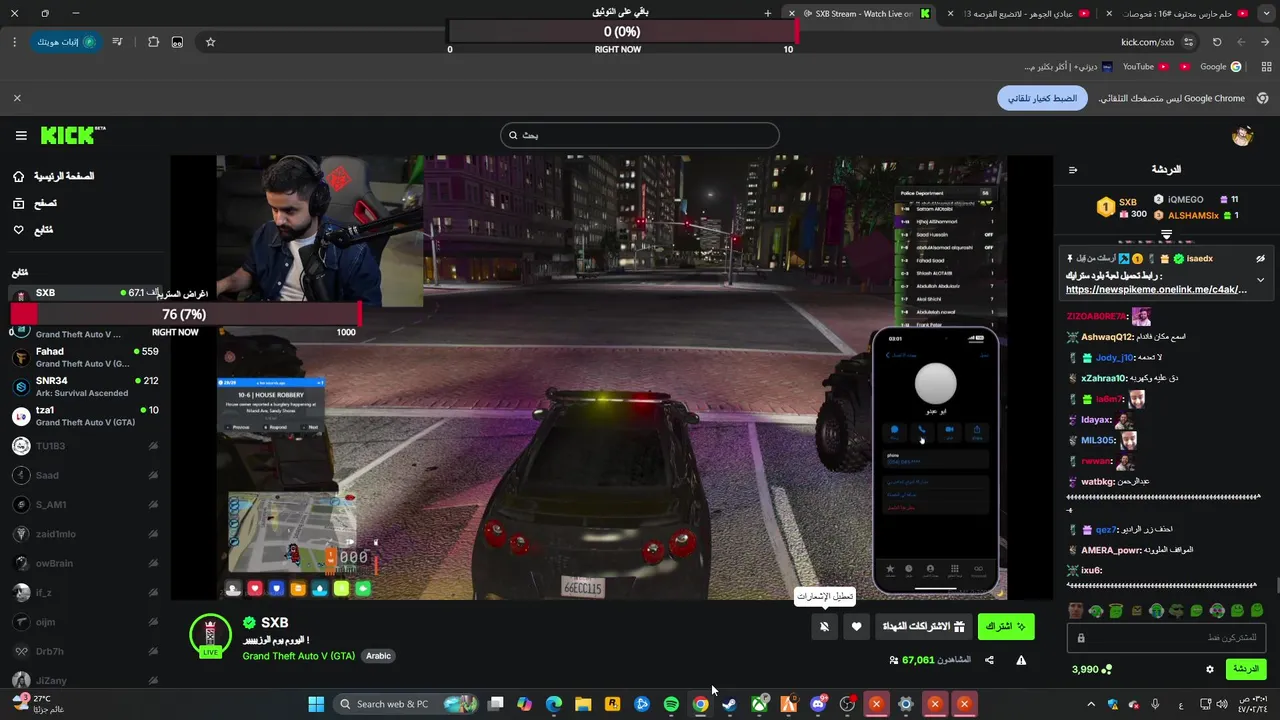The image size is (1280, 720).
Task: Open the Windows Start menu
Action: coord(316,704)
